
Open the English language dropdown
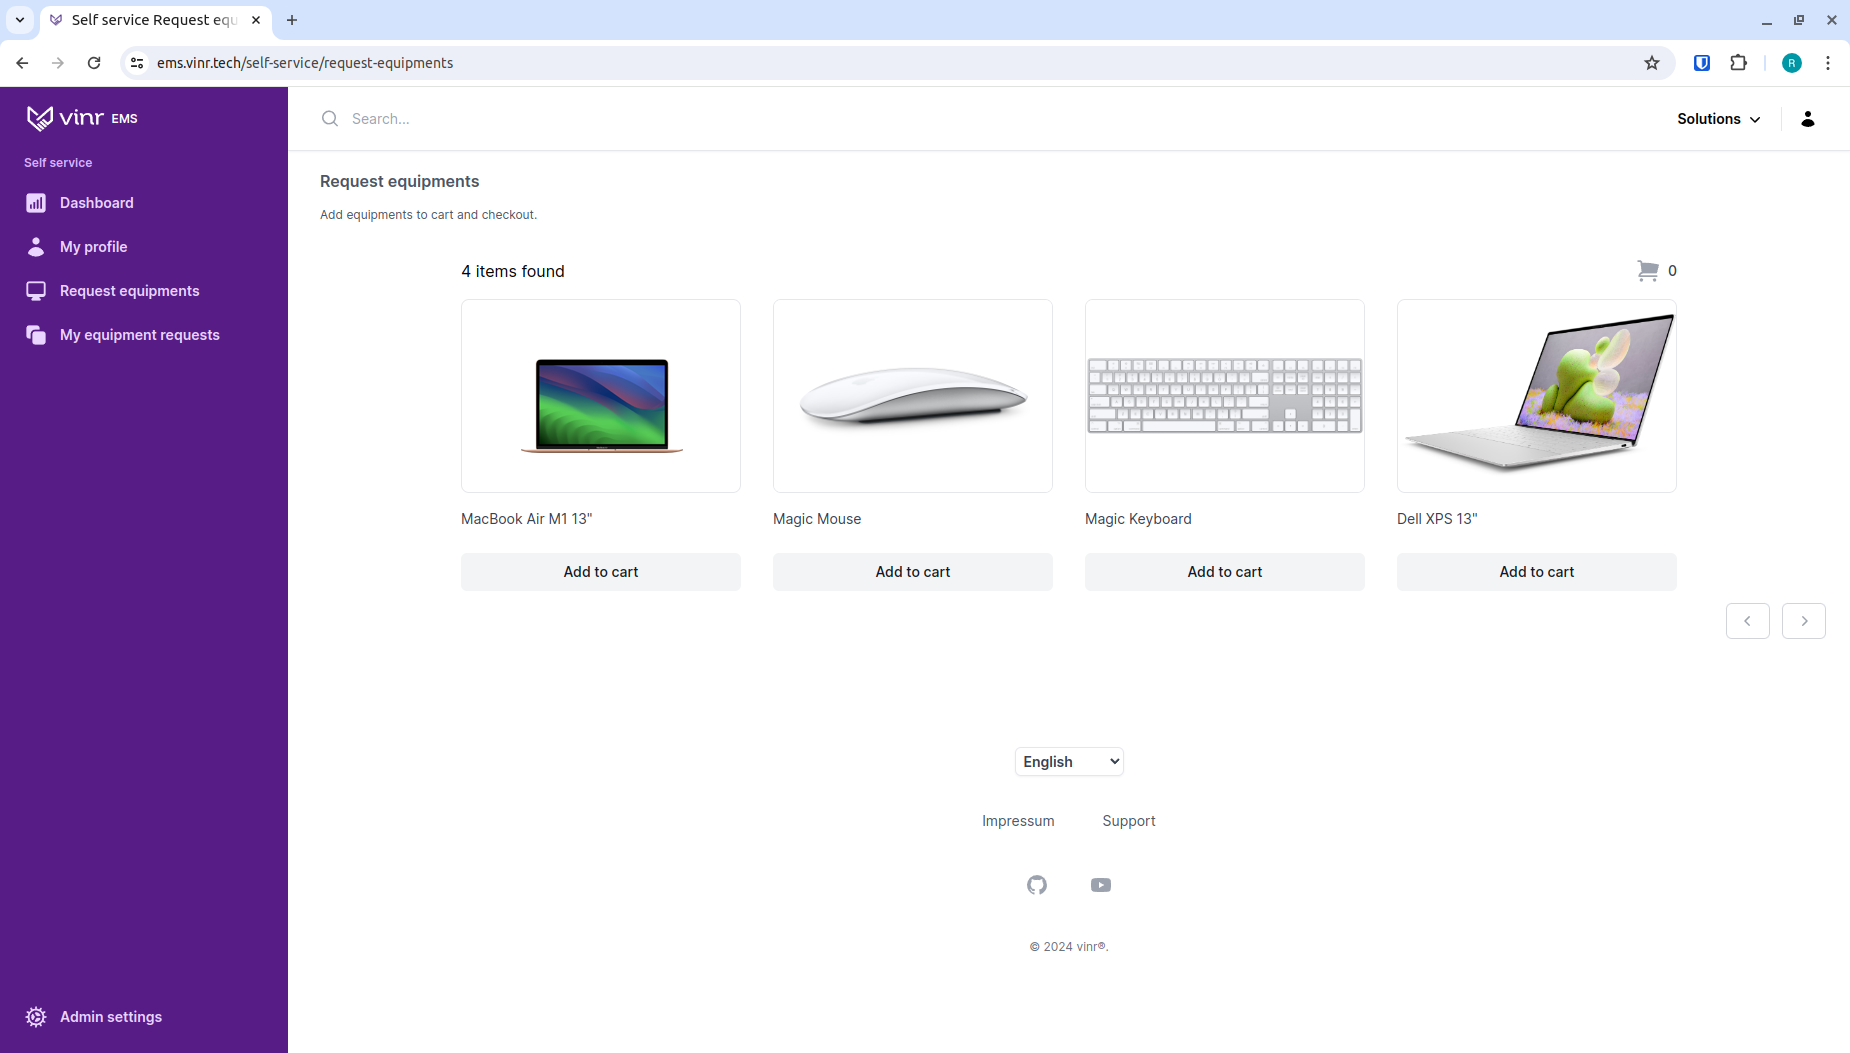pos(1069,762)
